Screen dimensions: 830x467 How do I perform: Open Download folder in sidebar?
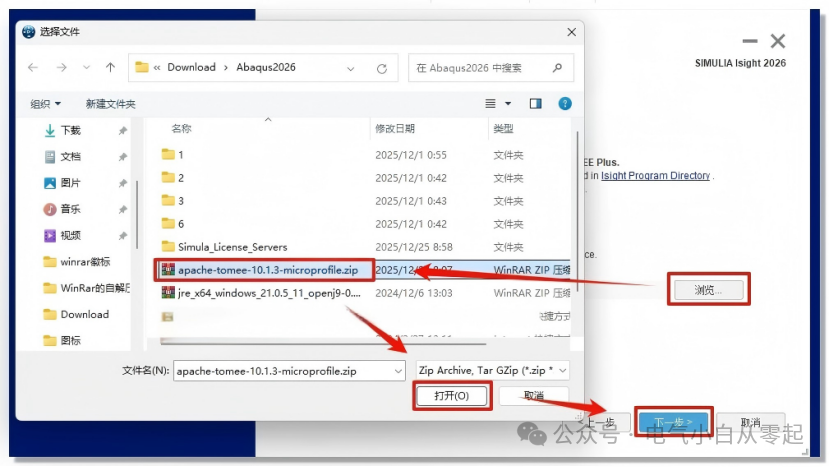84,314
